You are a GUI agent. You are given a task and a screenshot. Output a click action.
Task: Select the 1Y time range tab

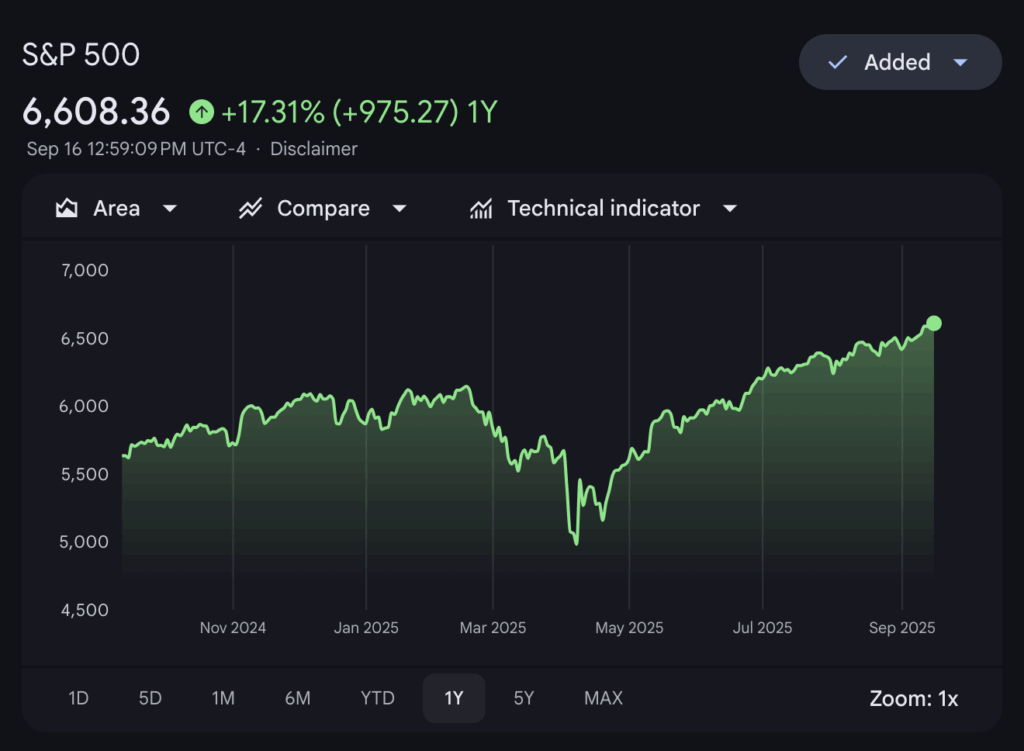[x=454, y=698]
